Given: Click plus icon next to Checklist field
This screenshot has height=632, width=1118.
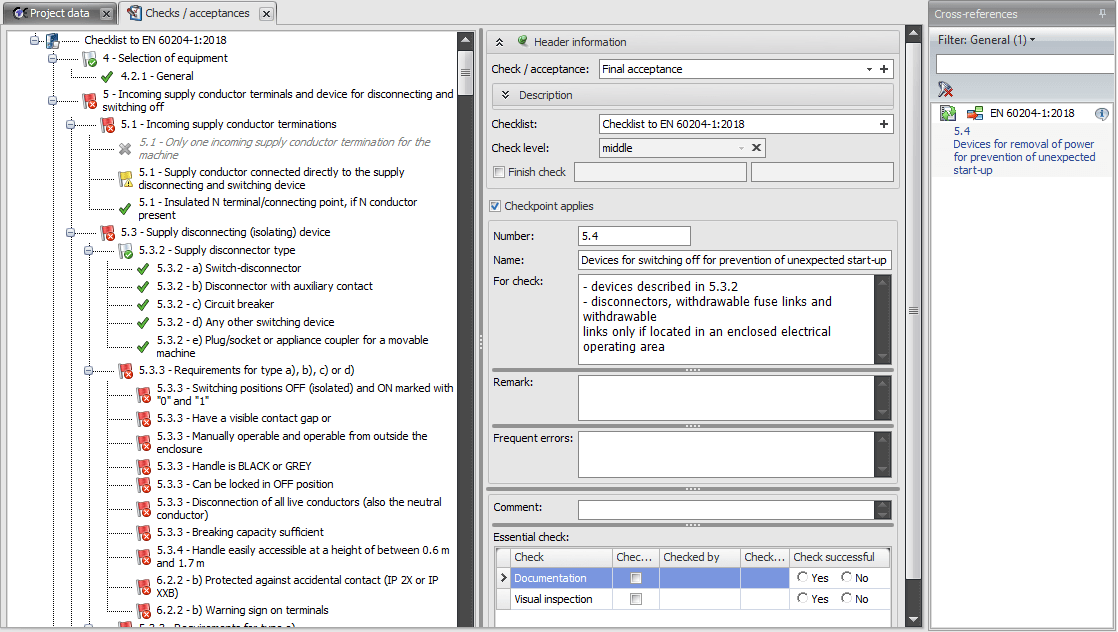Looking at the screenshot, I should pyautogui.click(x=884, y=124).
